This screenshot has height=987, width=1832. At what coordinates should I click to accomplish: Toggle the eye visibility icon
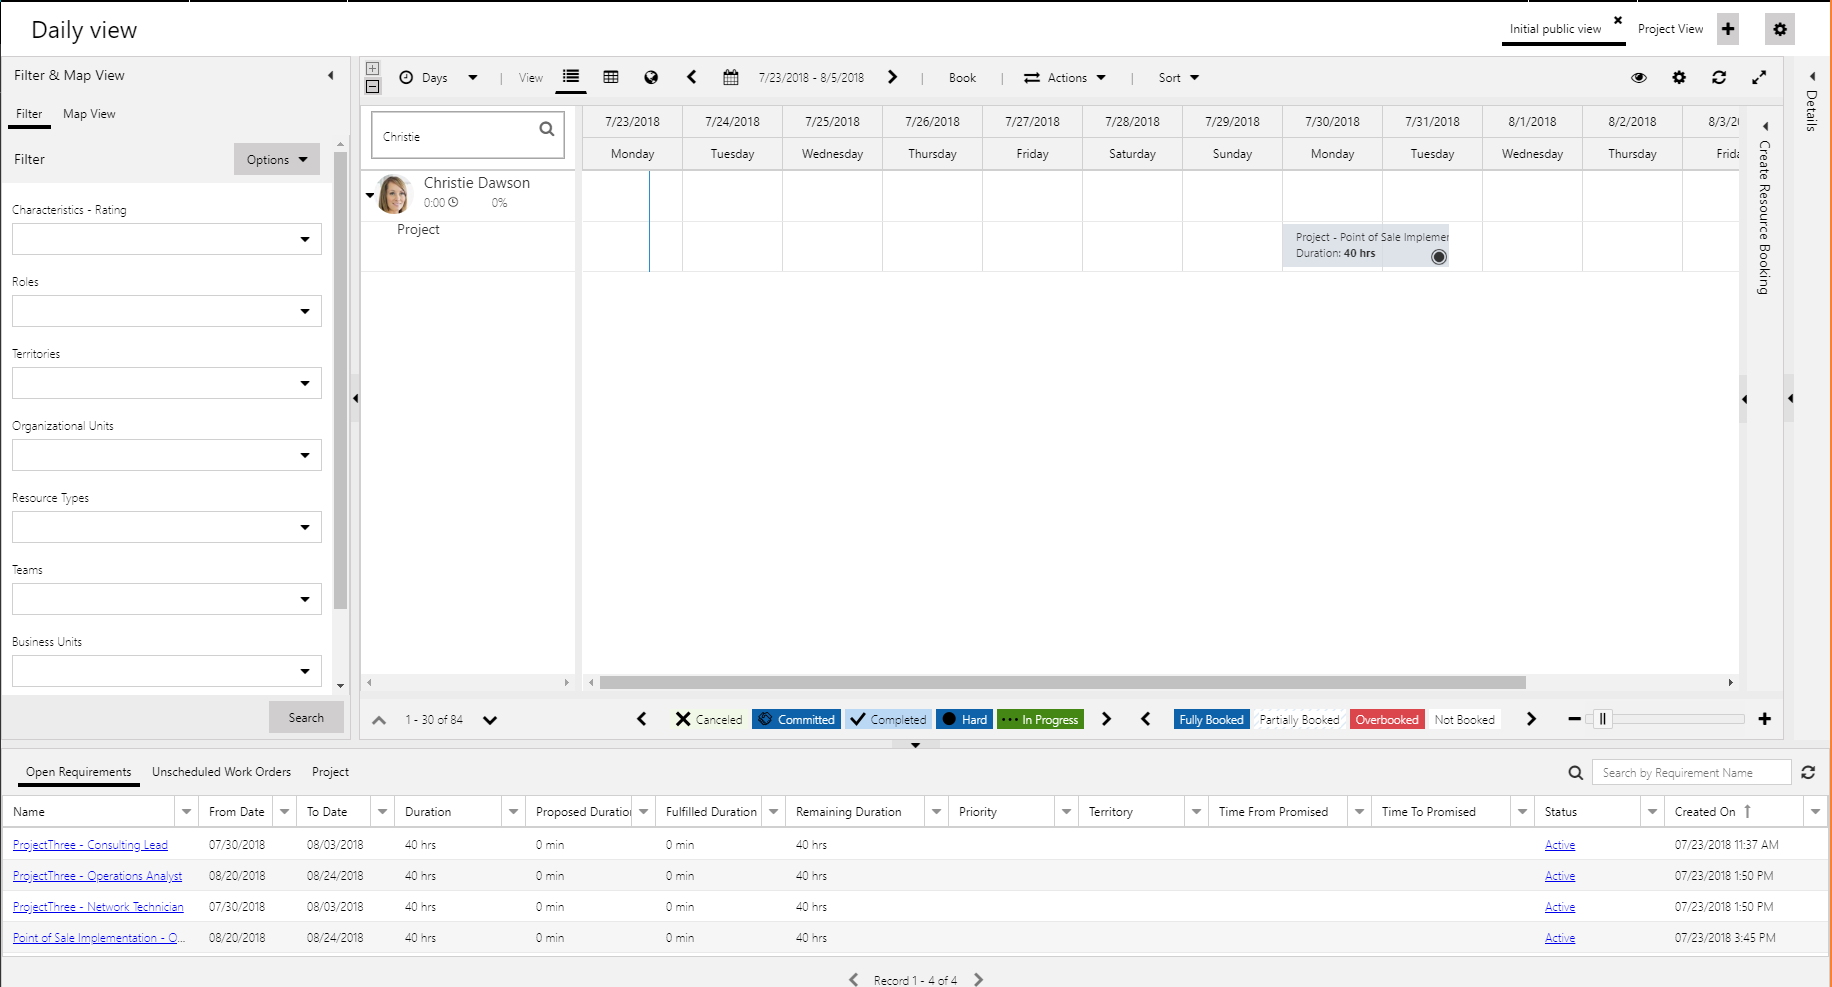(x=1639, y=77)
